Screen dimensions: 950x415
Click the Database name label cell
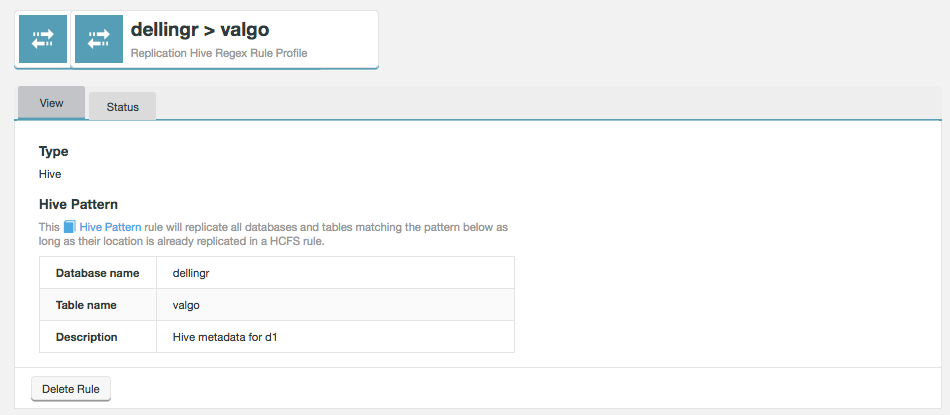pyautogui.click(x=97, y=273)
